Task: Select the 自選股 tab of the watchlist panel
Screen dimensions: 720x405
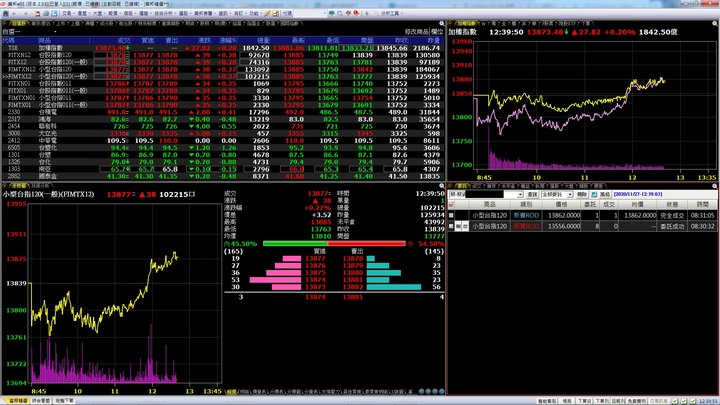Action: (x=19, y=23)
